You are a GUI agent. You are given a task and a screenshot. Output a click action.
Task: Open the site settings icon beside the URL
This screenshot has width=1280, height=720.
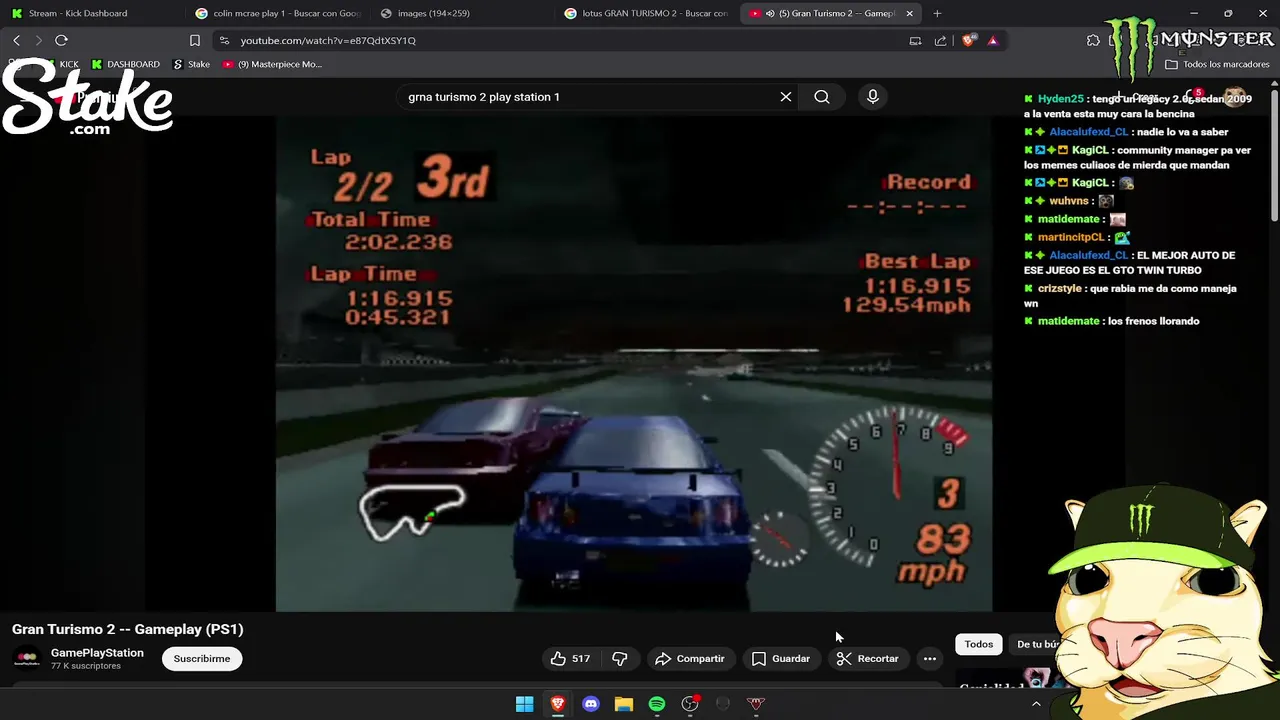point(224,41)
